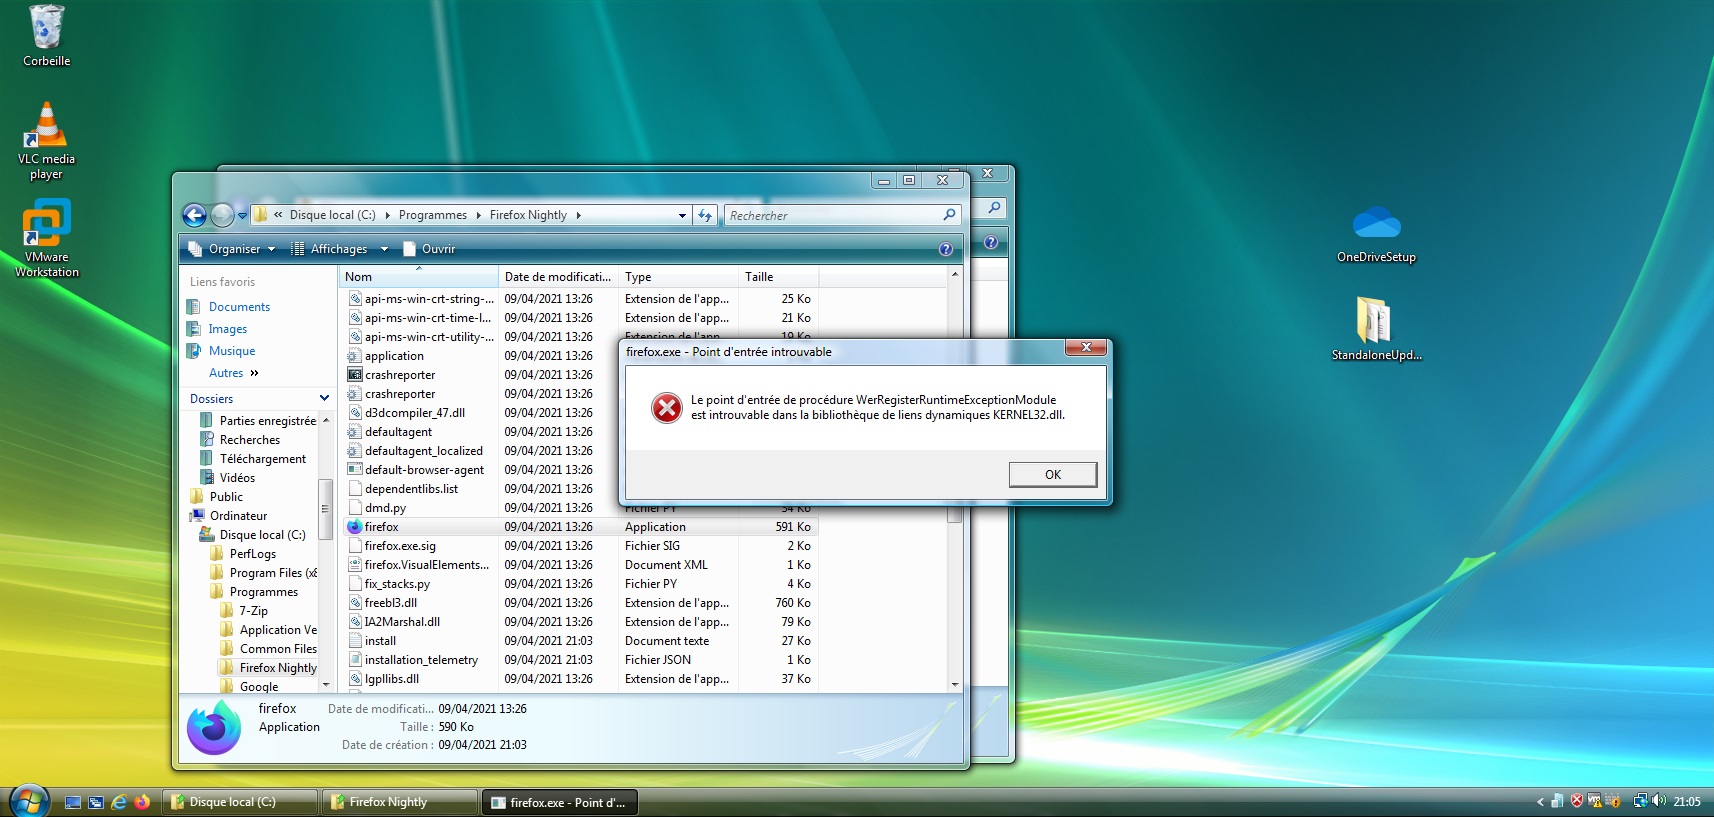Click the search magnifier in Rechercher box
Image resolution: width=1714 pixels, height=817 pixels.
coord(949,214)
